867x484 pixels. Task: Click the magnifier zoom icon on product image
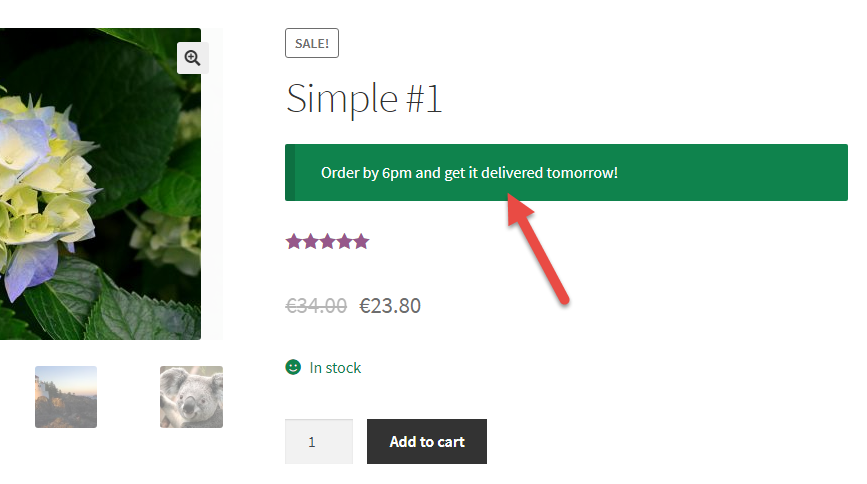pyautogui.click(x=192, y=58)
